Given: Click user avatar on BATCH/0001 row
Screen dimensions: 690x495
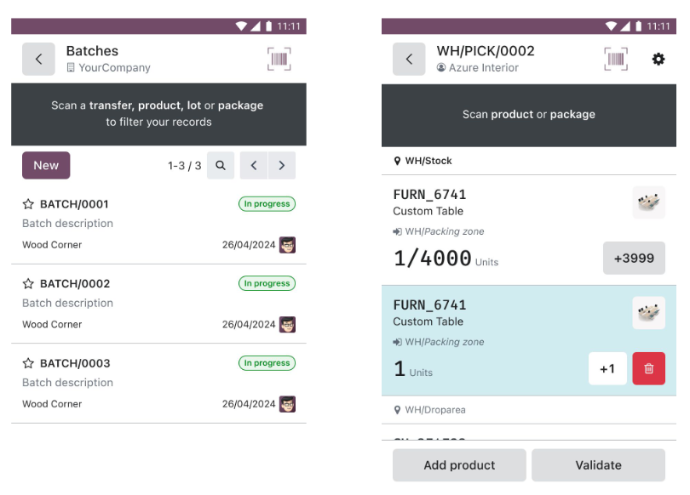Looking at the screenshot, I should (x=288, y=245).
